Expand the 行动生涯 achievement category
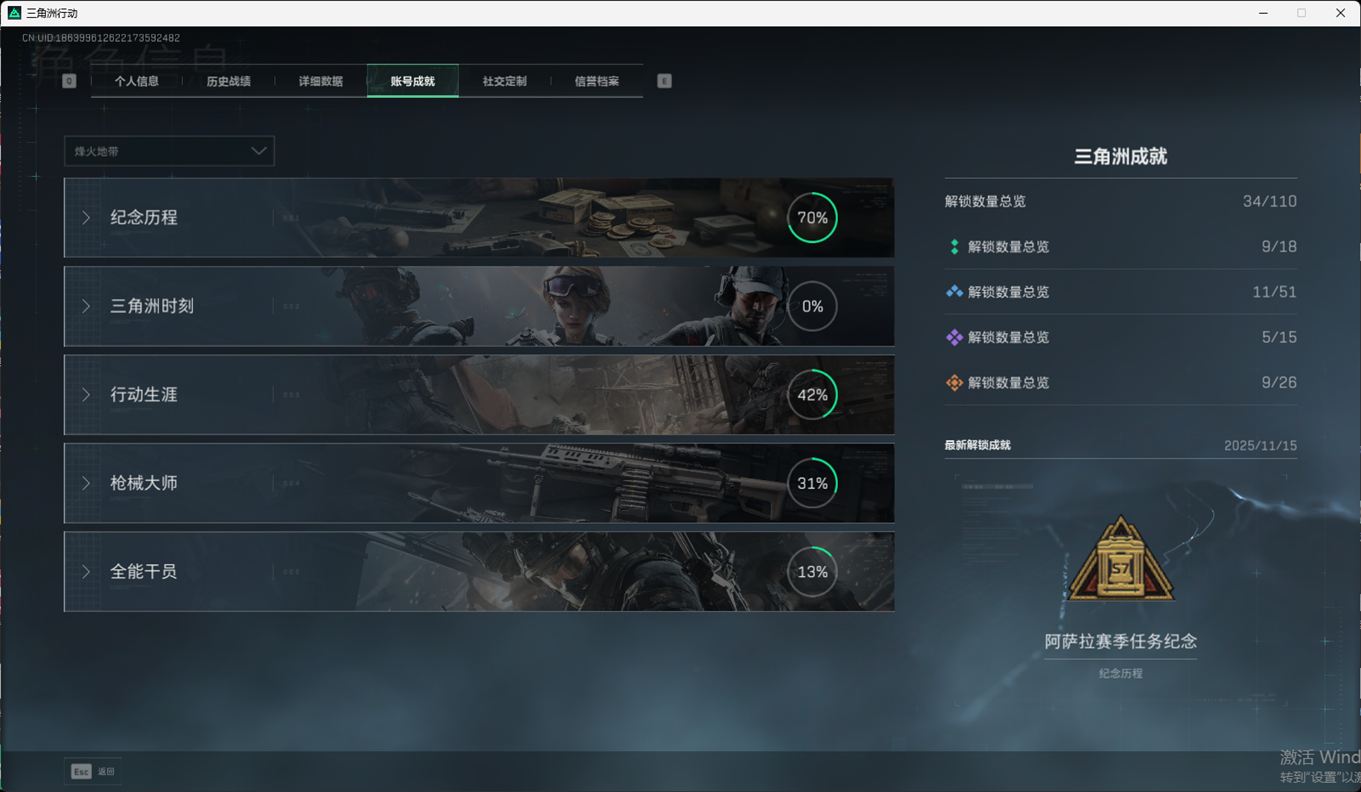Viewport: 1361px width, 792px height. [144, 395]
